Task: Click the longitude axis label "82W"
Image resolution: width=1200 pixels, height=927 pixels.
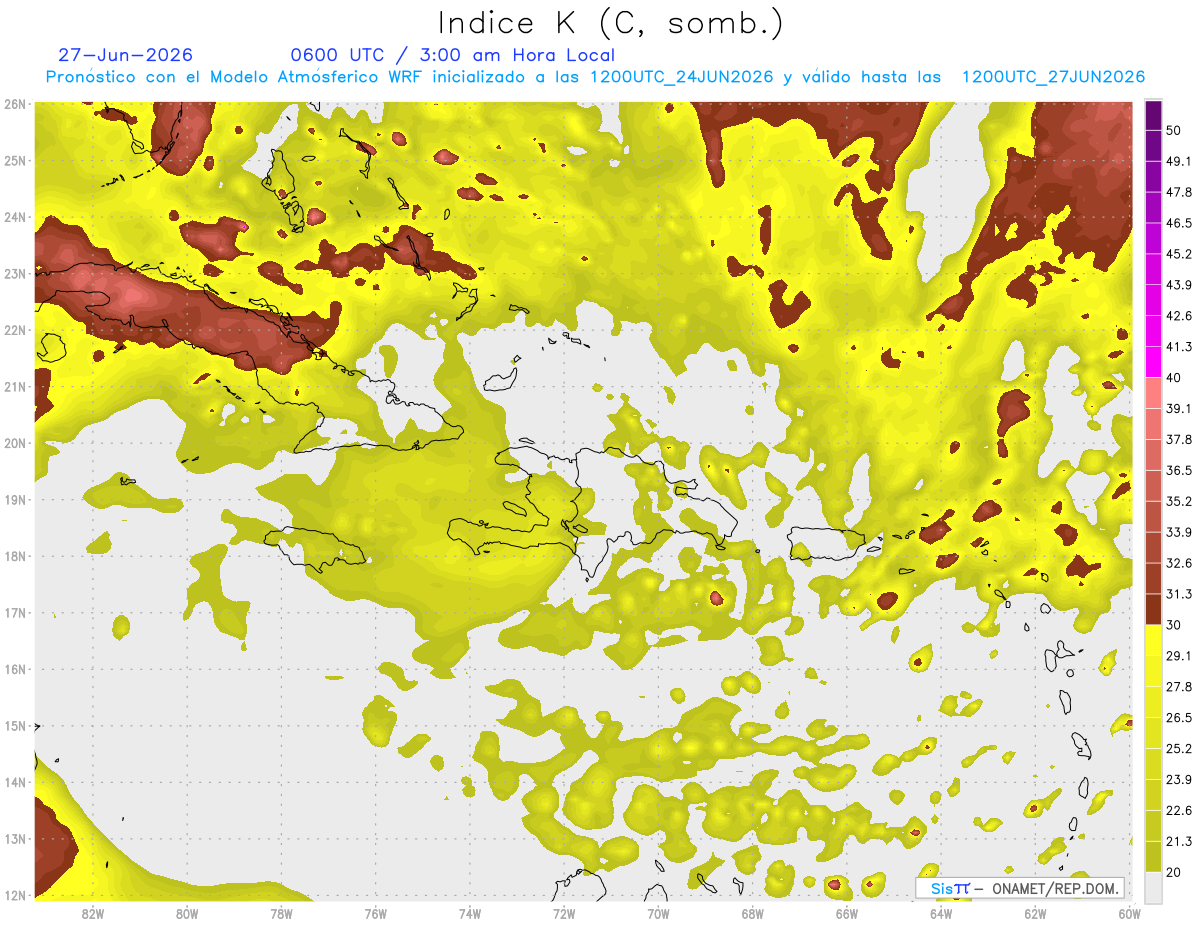Action: (x=93, y=913)
